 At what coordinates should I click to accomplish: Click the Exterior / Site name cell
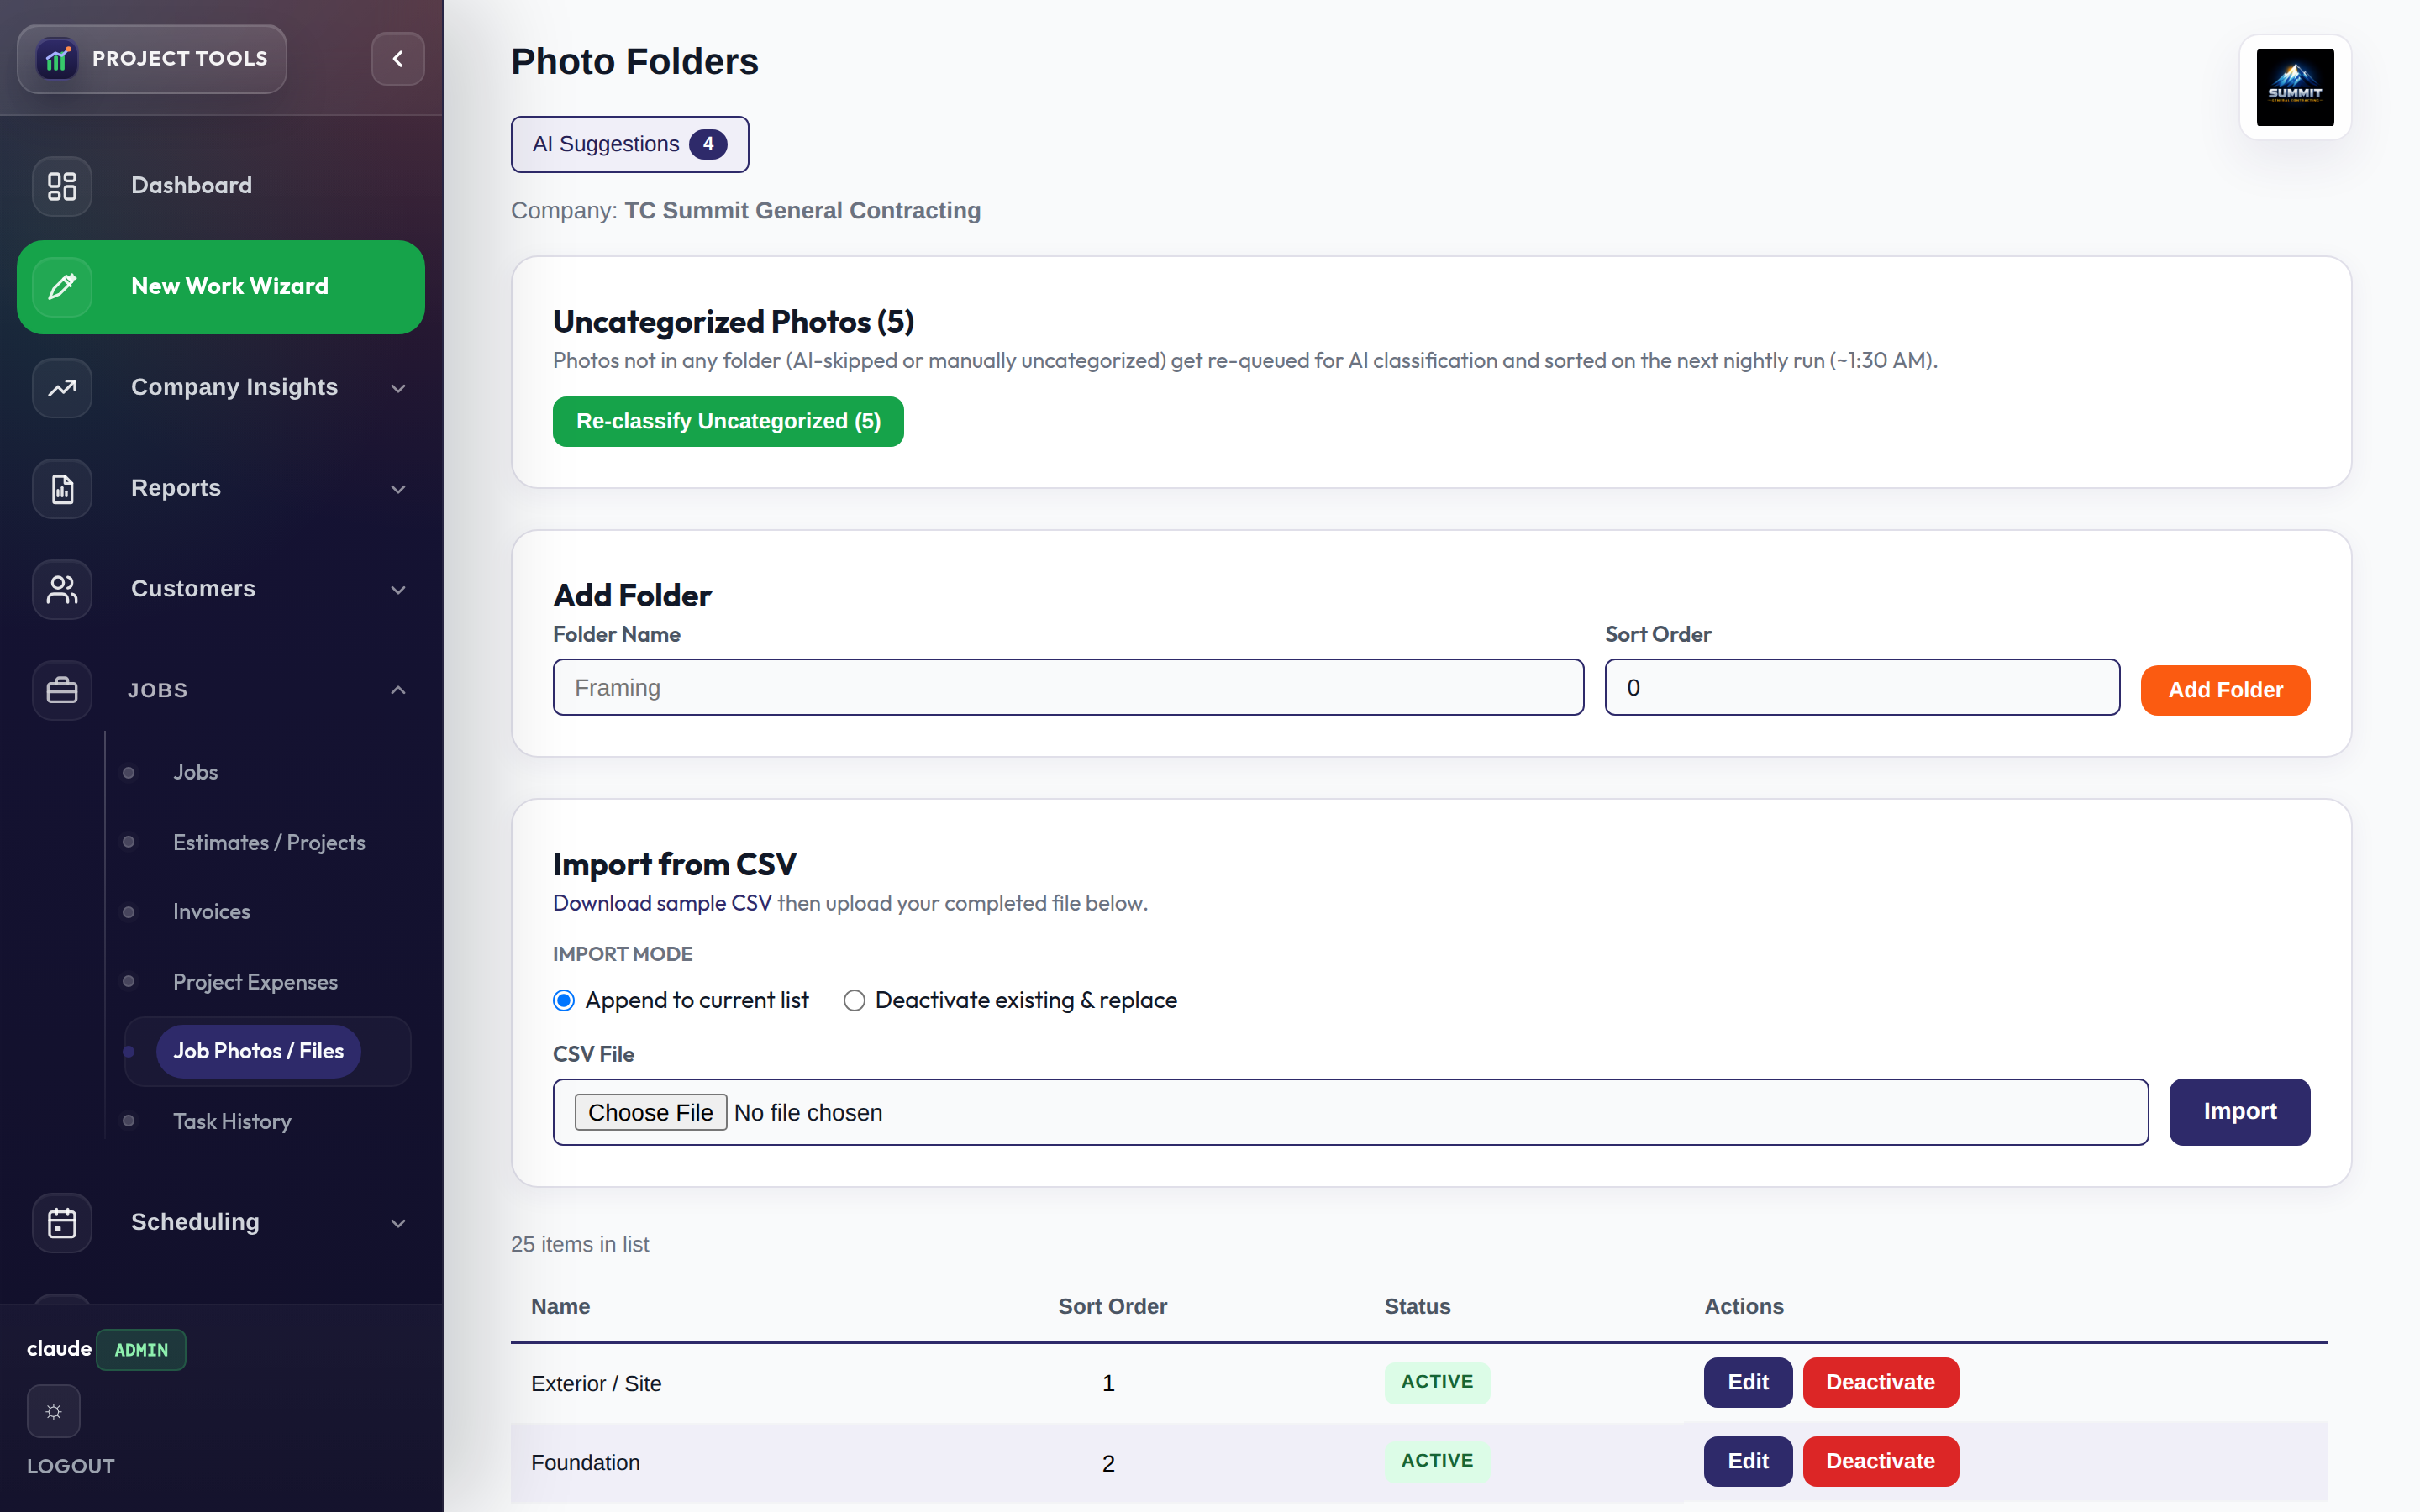596,1384
